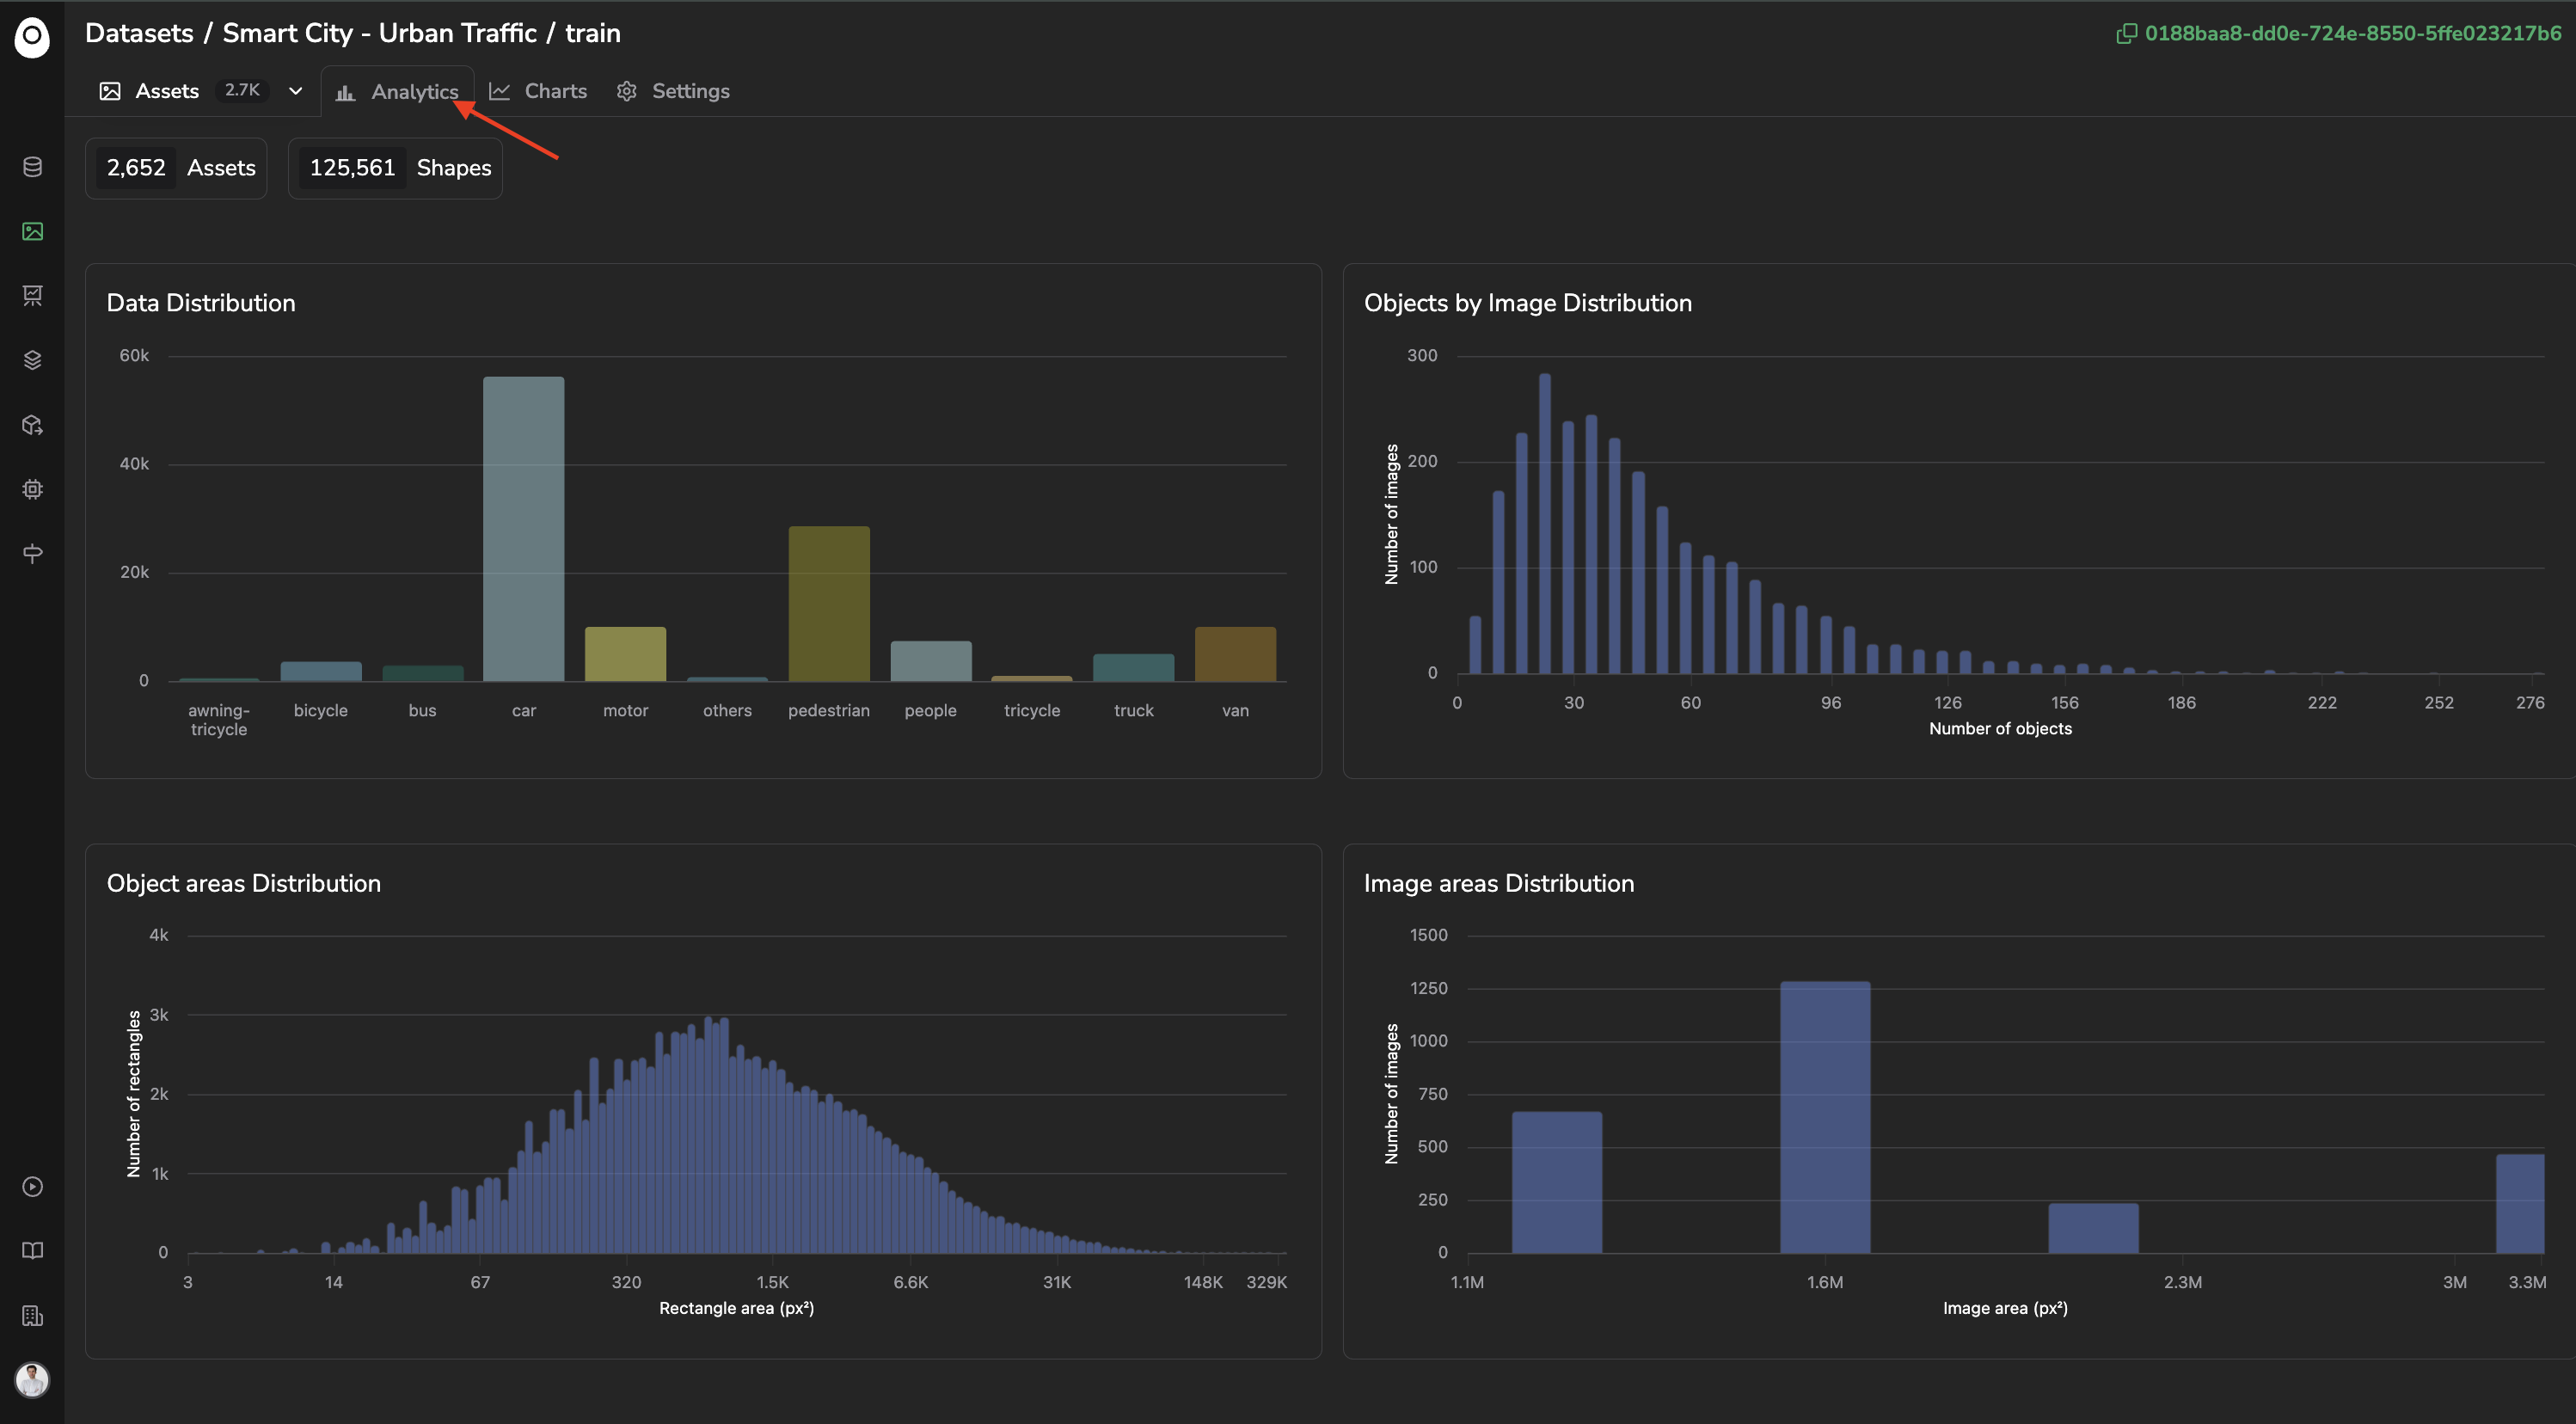Viewport: 2576px width, 1424px height.
Task: Open the organization building icon
Action: tap(32, 1315)
